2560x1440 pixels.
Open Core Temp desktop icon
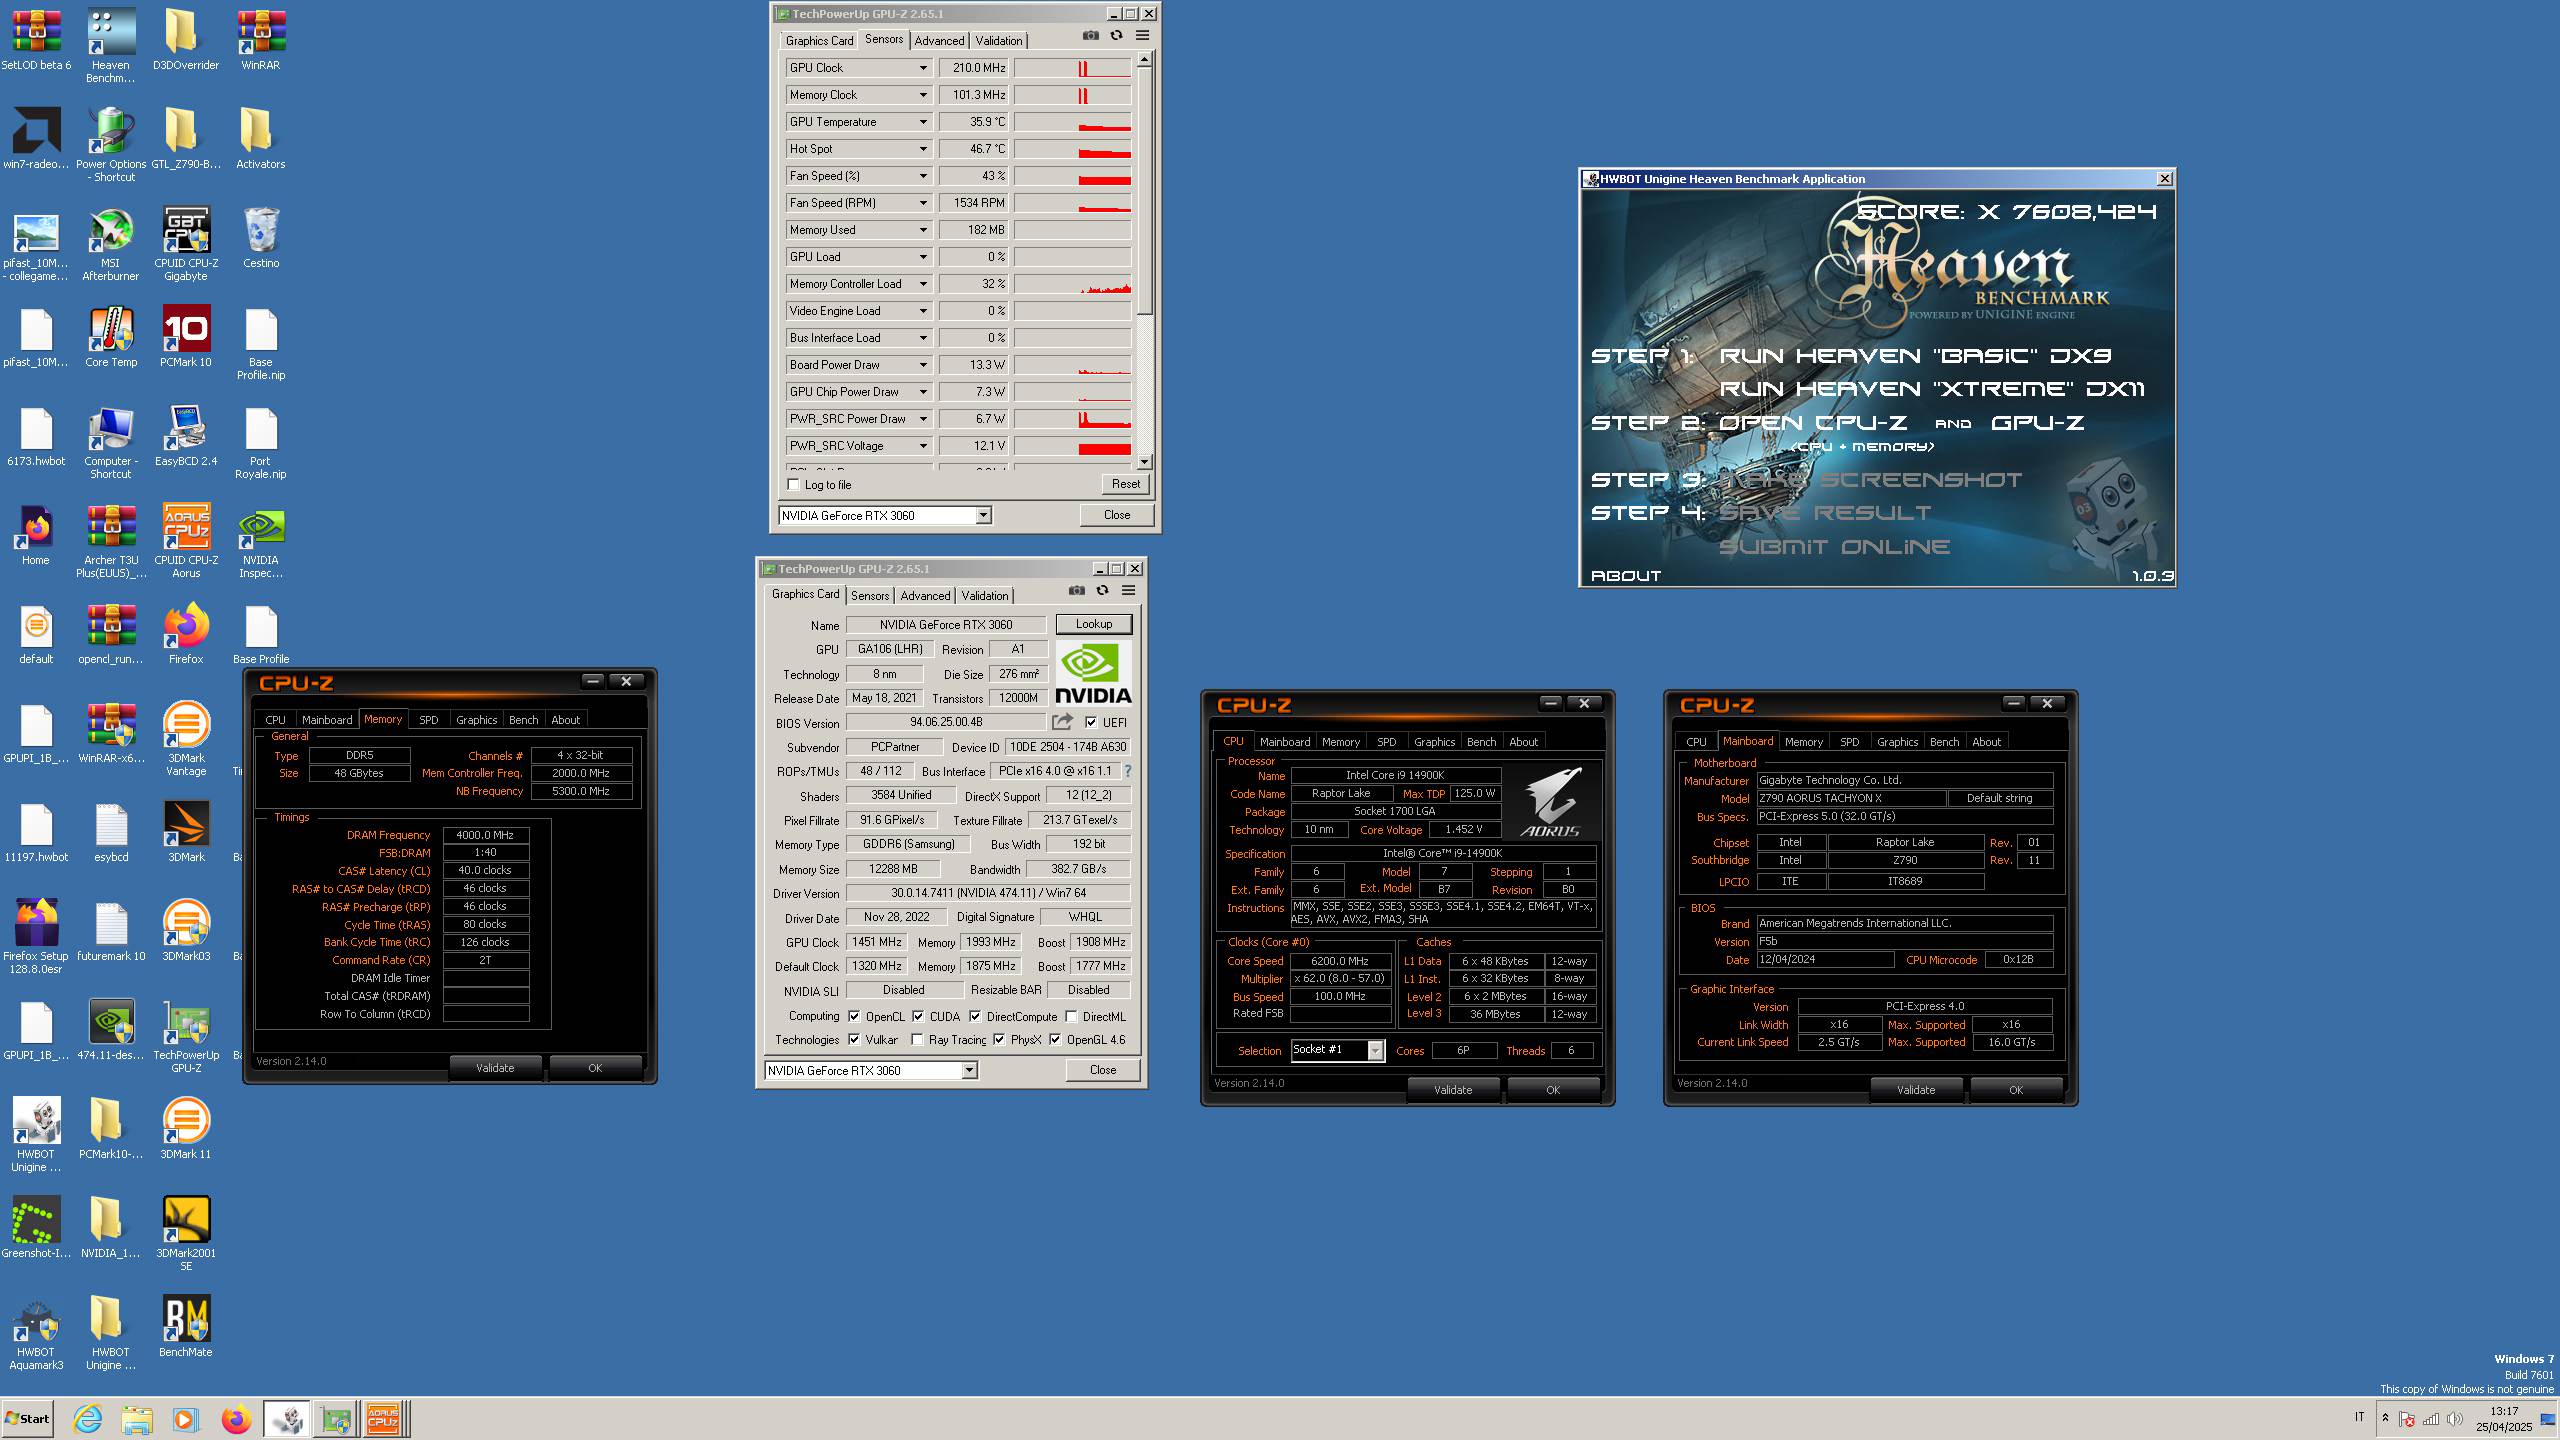point(111,337)
